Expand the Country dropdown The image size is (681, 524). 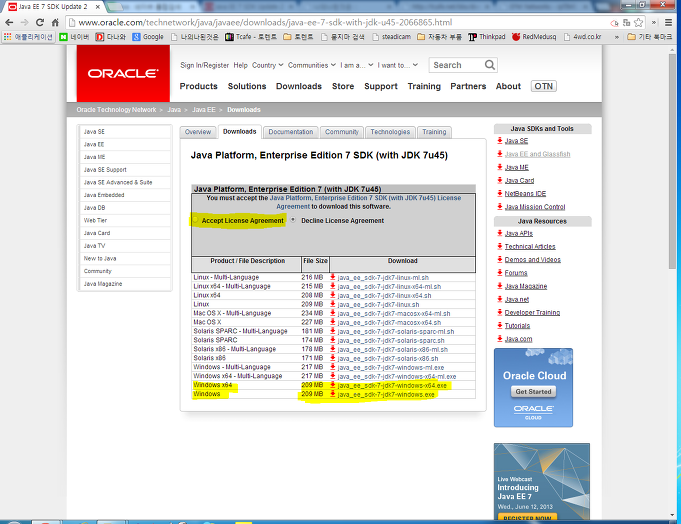[268, 65]
